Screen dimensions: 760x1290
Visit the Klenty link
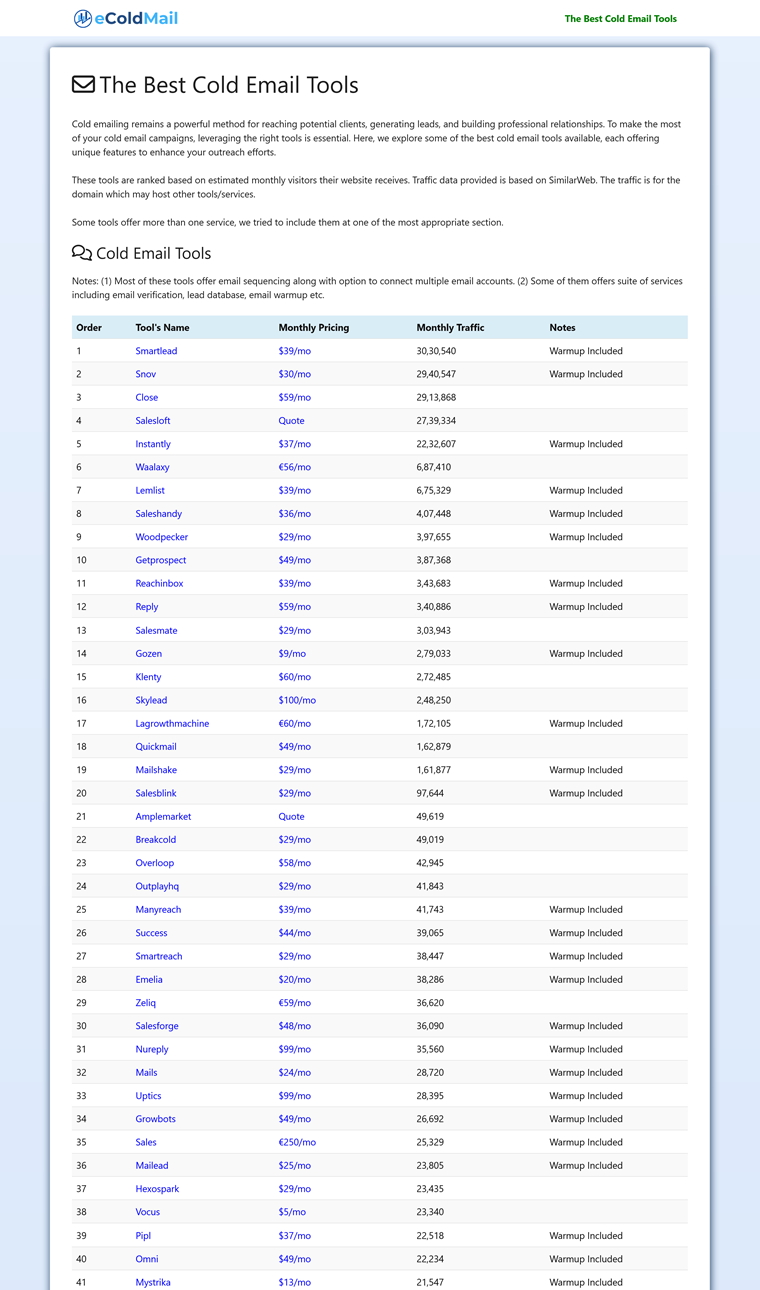pyautogui.click(x=149, y=677)
